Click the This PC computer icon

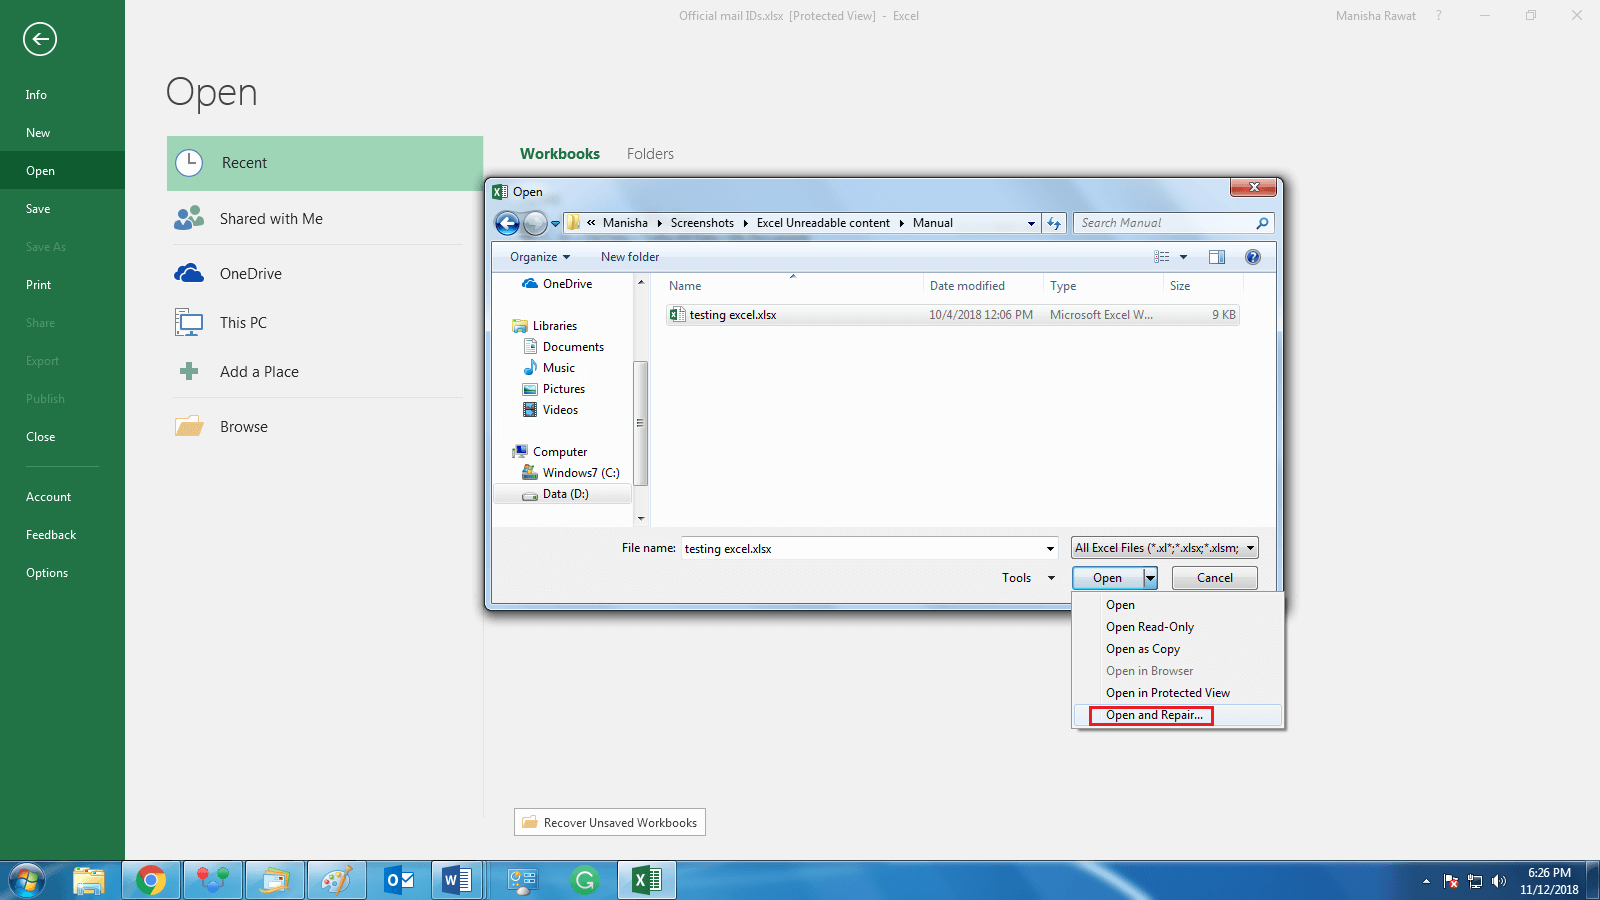tap(189, 322)
